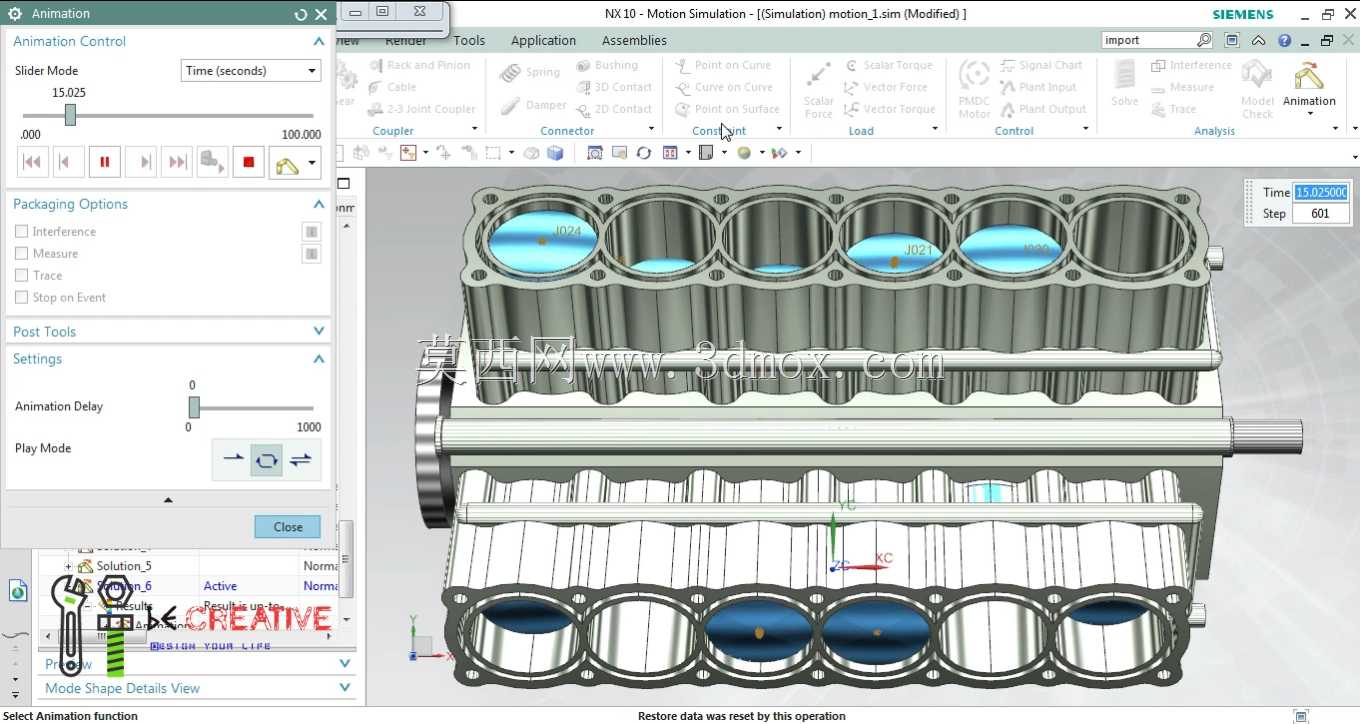Open the Application ribbon tab
1360x724 pixels.
[543, 40]
